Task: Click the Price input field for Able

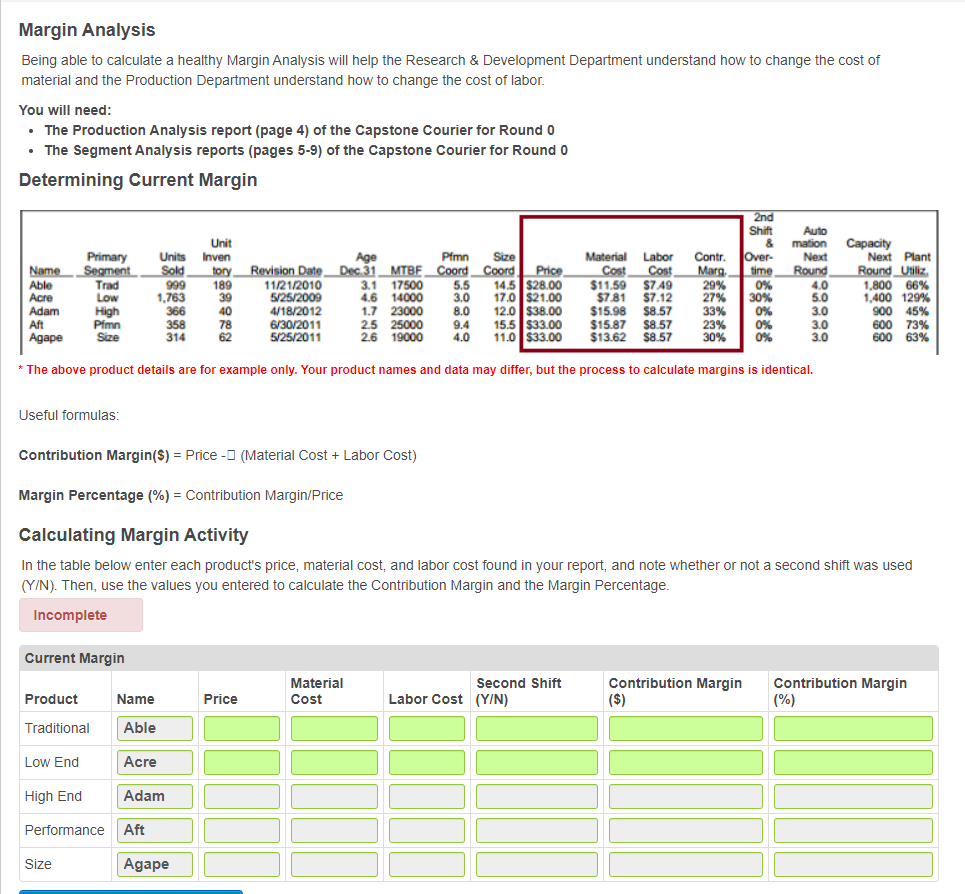Action: click(241, 728)
